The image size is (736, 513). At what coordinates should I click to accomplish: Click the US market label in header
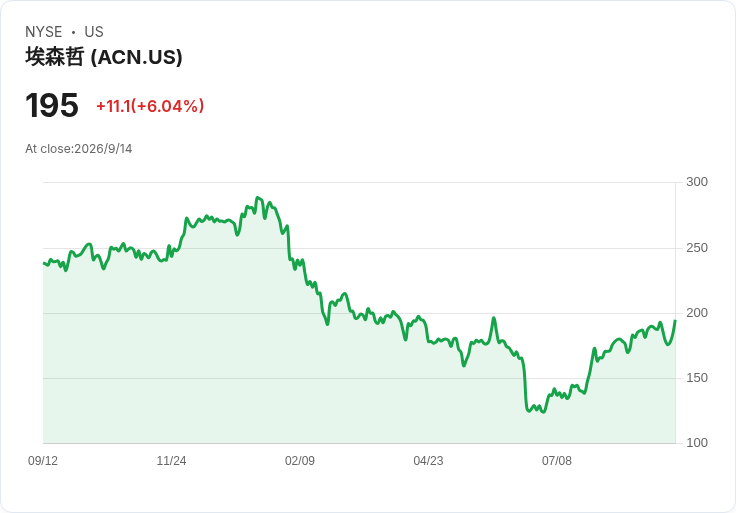(94, 32)
